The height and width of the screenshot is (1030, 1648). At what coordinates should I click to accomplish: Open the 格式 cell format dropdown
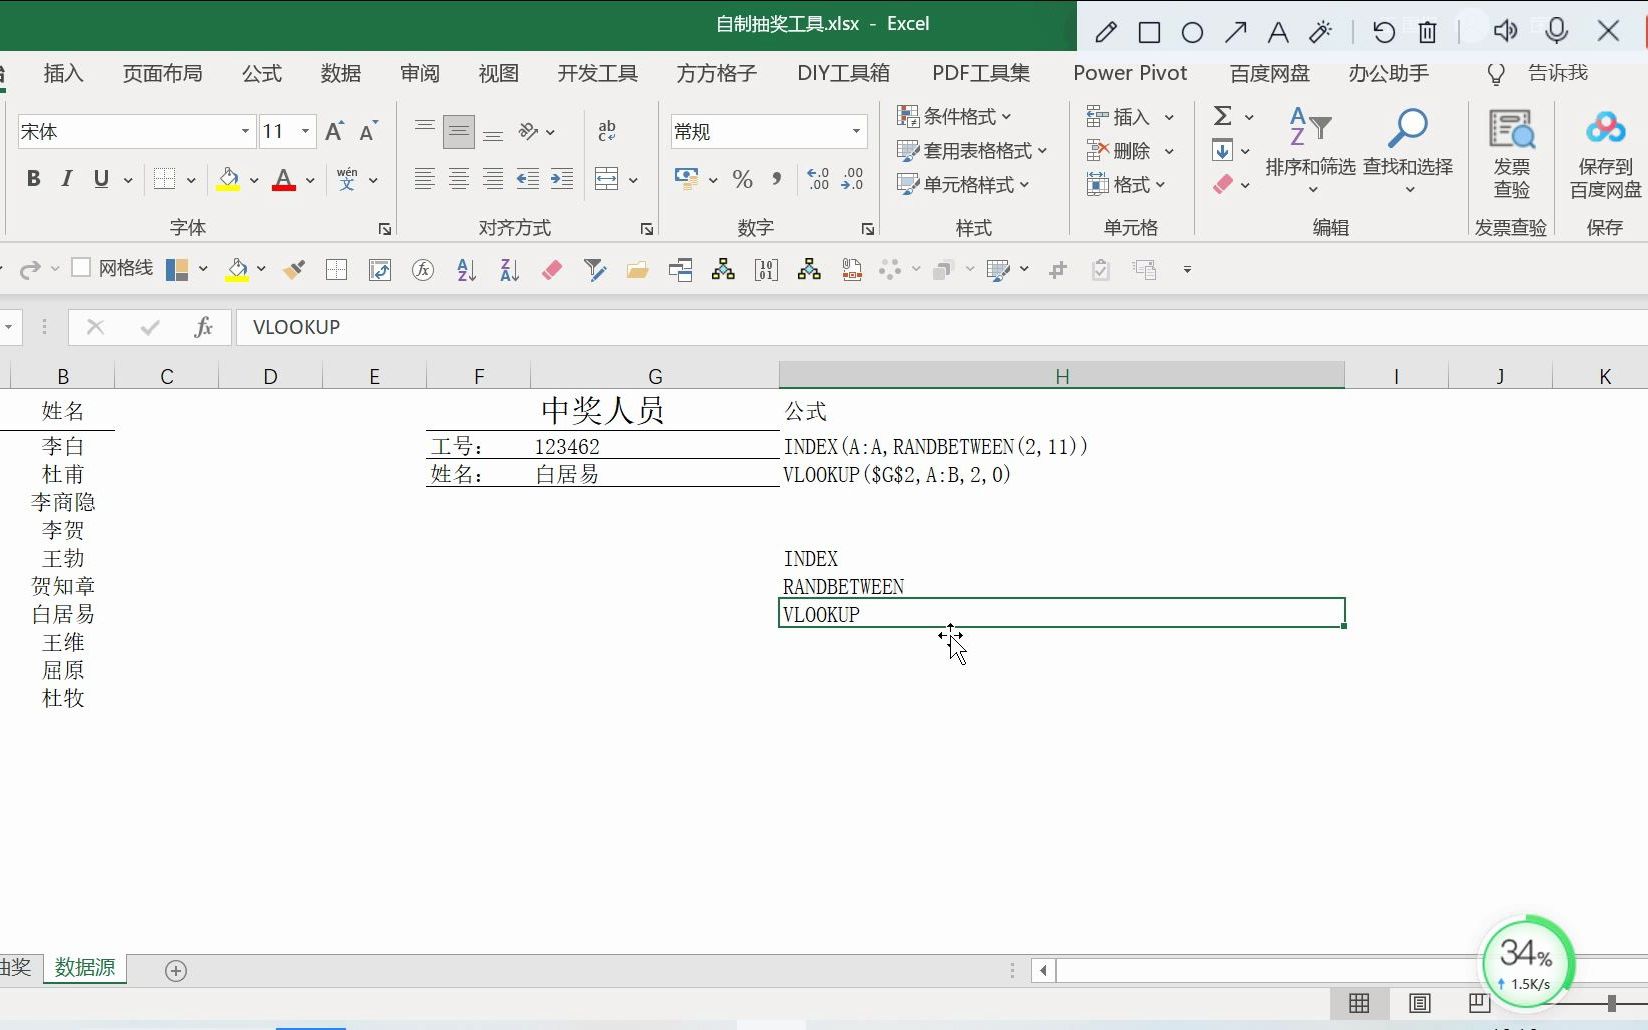coord(1127,185)
